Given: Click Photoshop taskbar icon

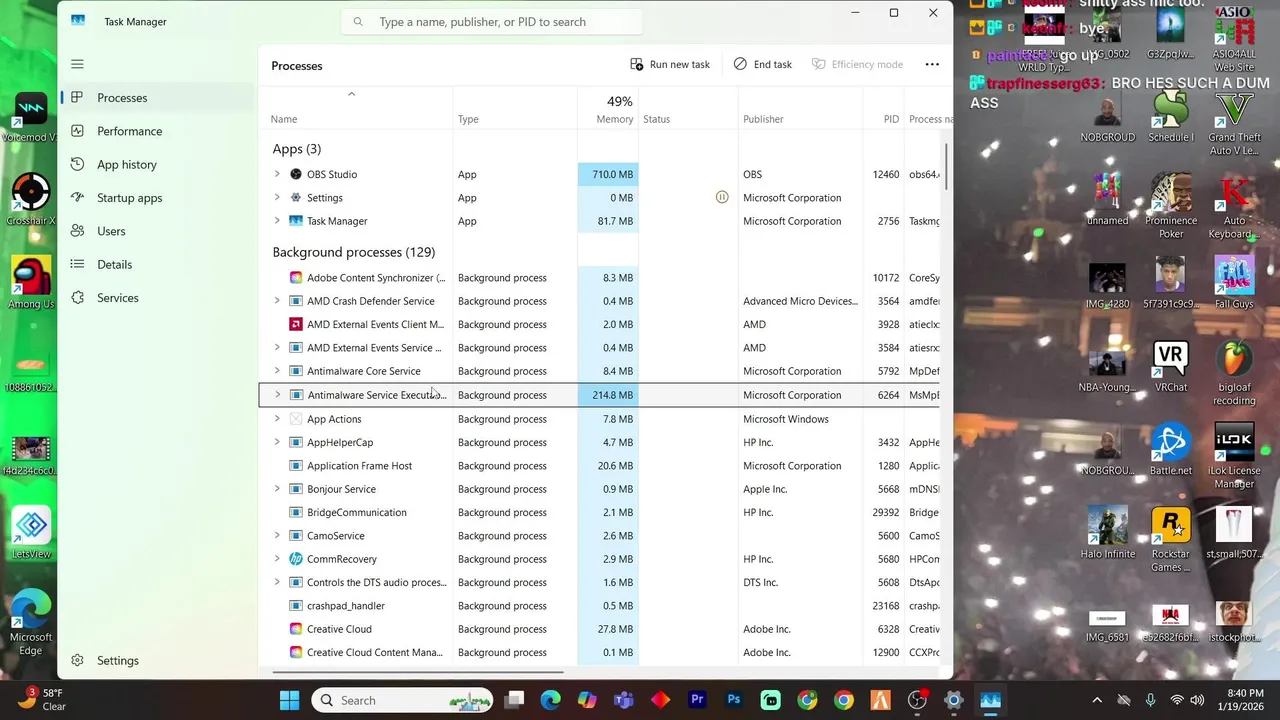Looking at the screenshot, I should [x=734, y=700].
